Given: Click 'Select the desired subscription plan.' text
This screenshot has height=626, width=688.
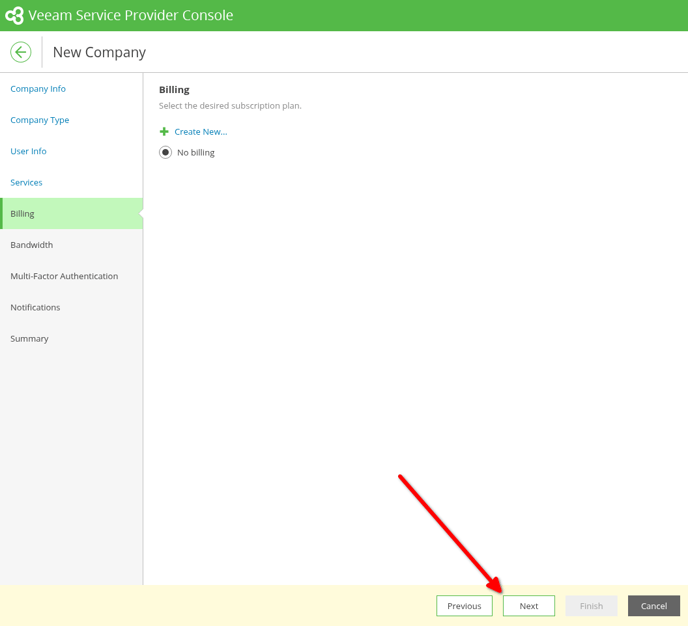Looking at the screenshot, I should click(x=230, y=106).
